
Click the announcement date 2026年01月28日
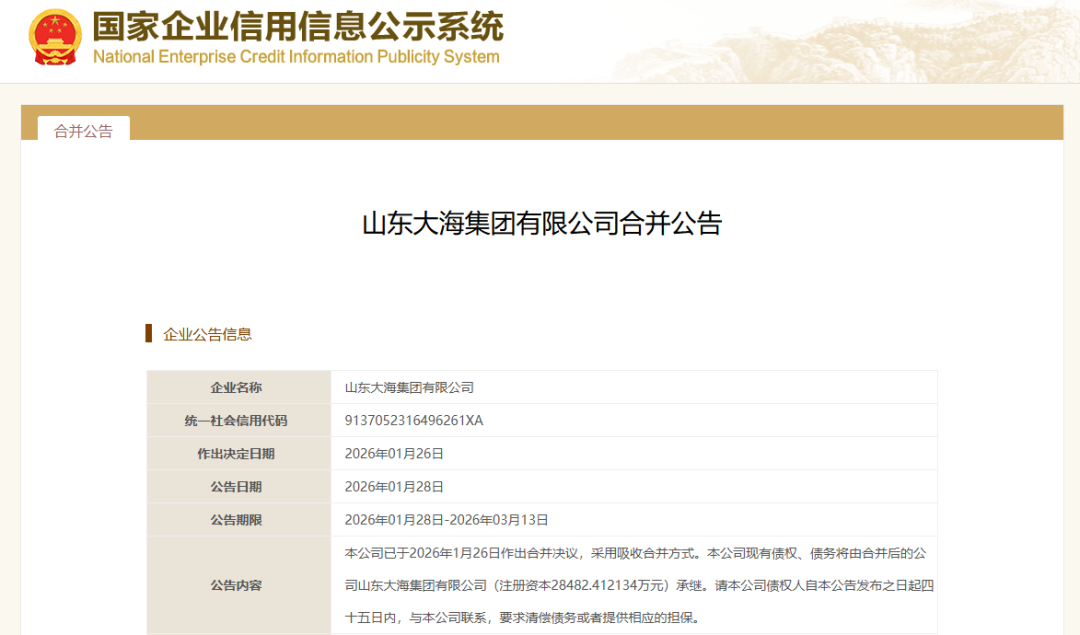394,486
